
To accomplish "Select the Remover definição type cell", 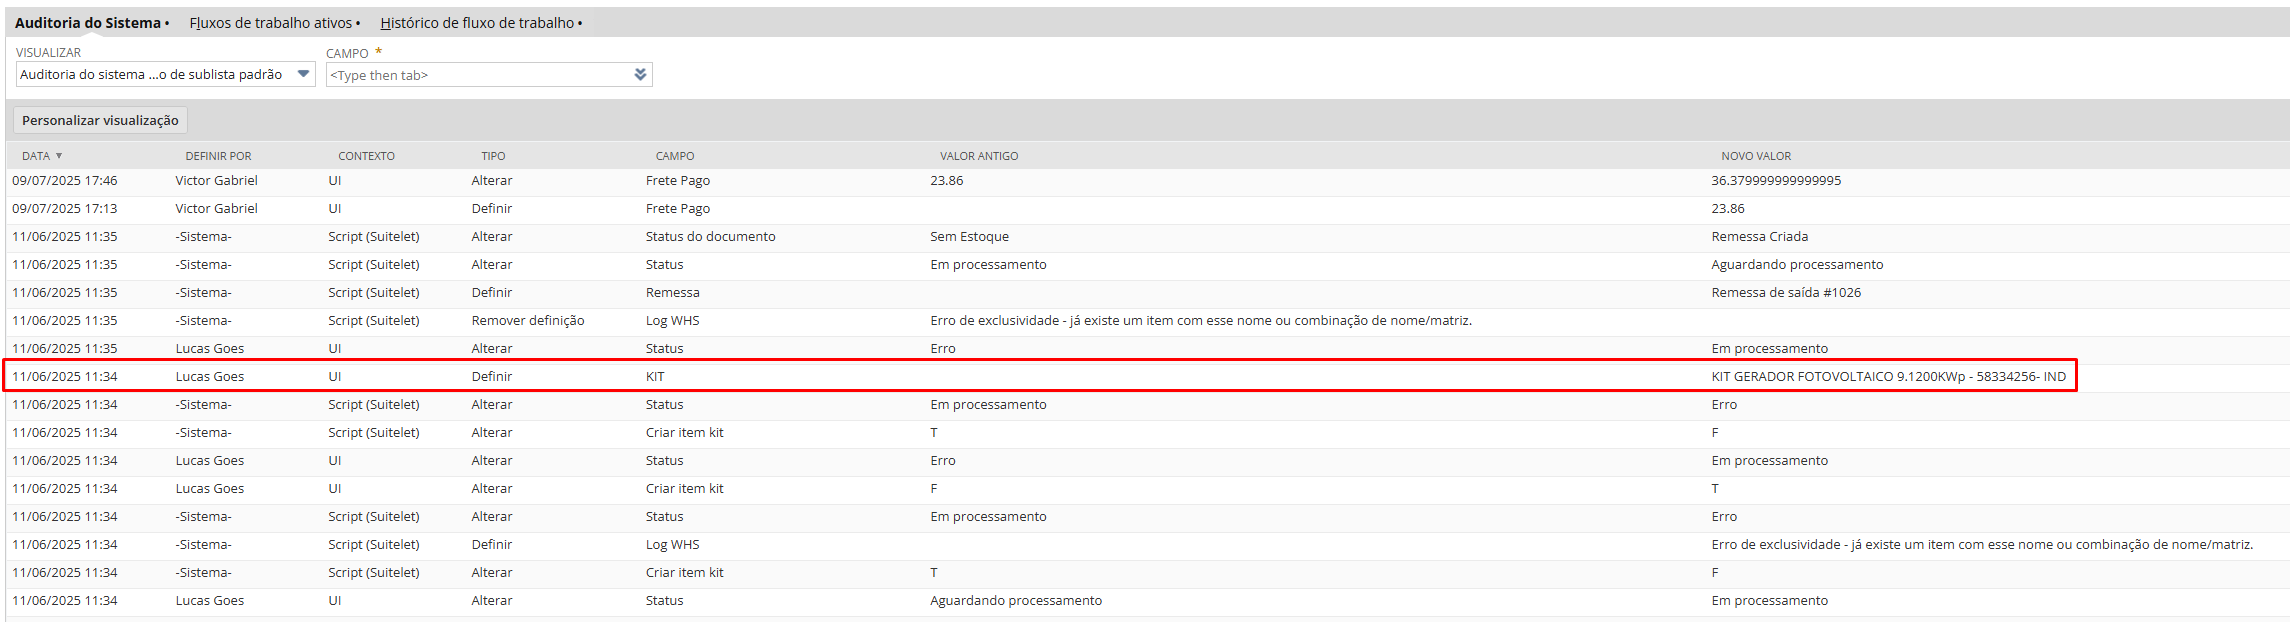I will [x=528, y=321].
